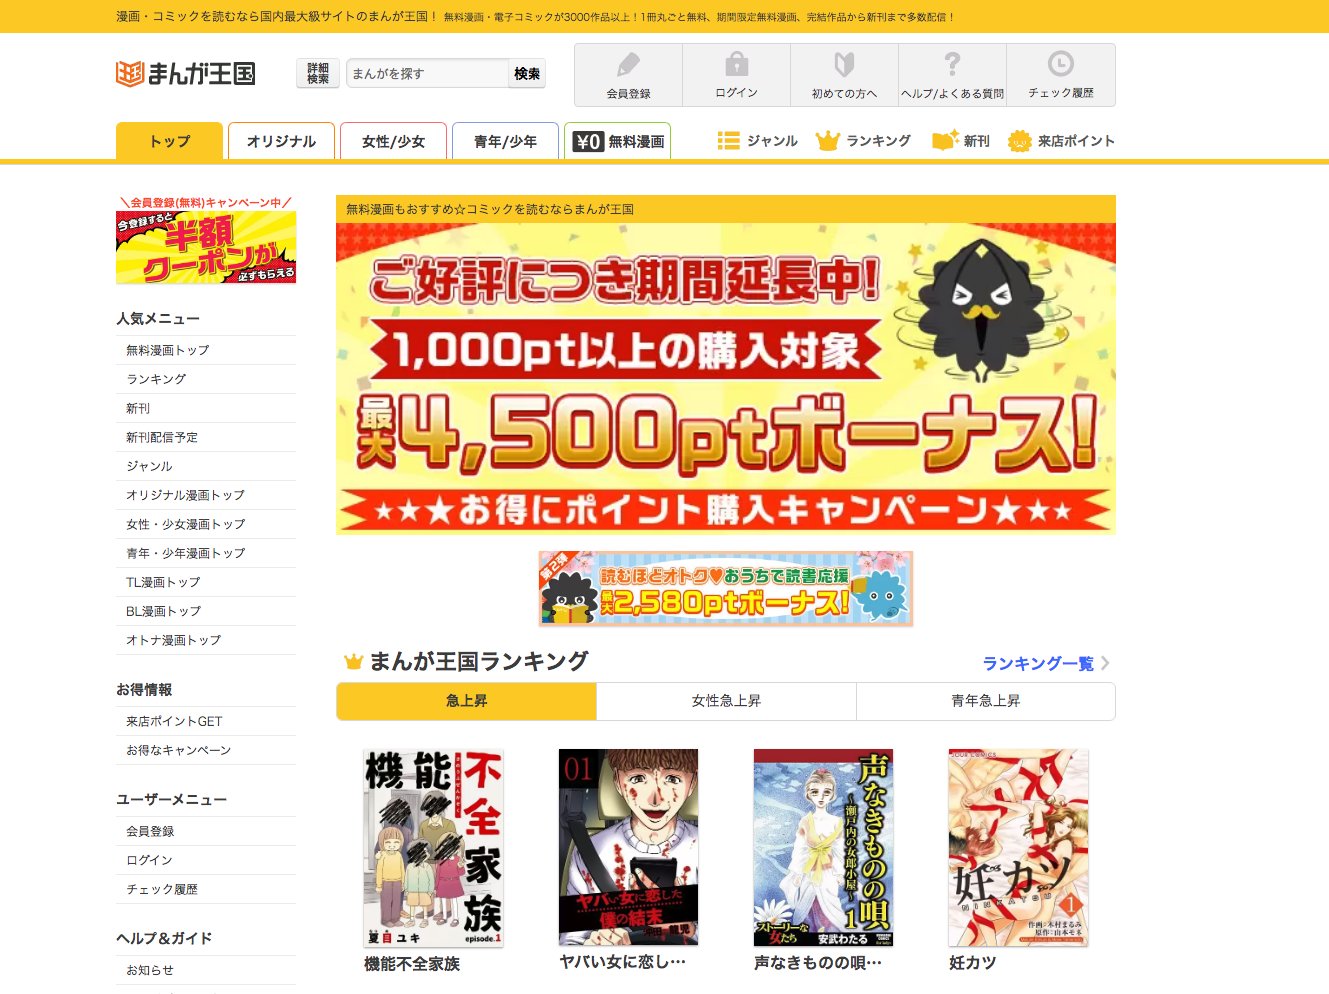Open 来店ポイント icon link
Image resolution: width=1329 pixels, height=994 pixels.
tap(1061, 141)
